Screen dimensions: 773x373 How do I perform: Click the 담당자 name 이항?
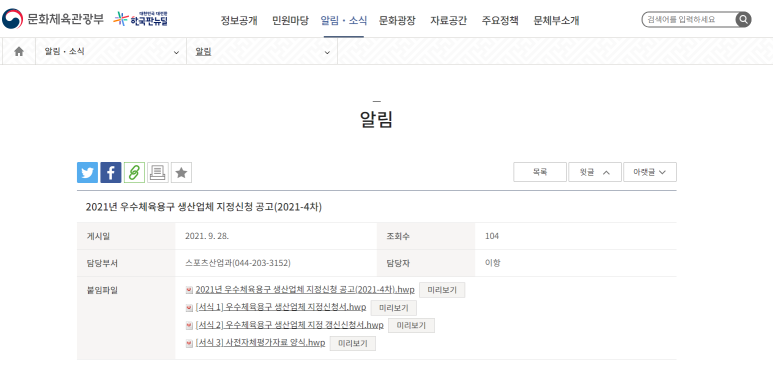pos(492,263)
